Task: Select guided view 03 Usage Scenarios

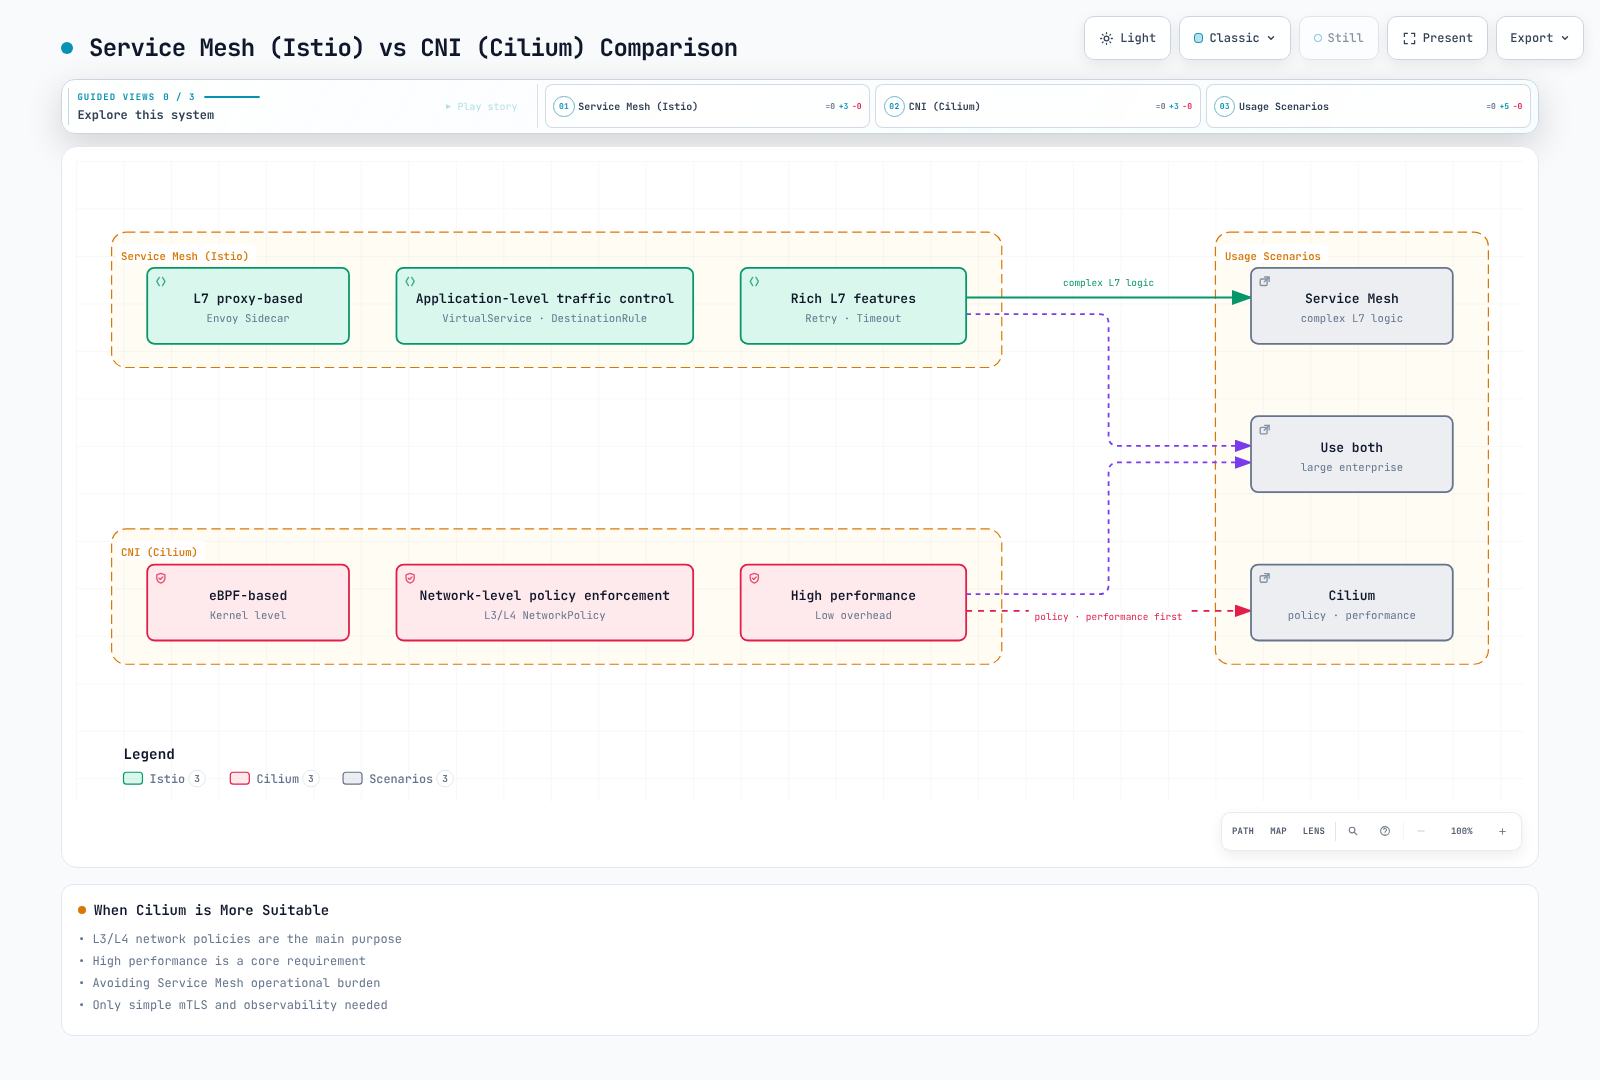Action: pos(1368,106)
